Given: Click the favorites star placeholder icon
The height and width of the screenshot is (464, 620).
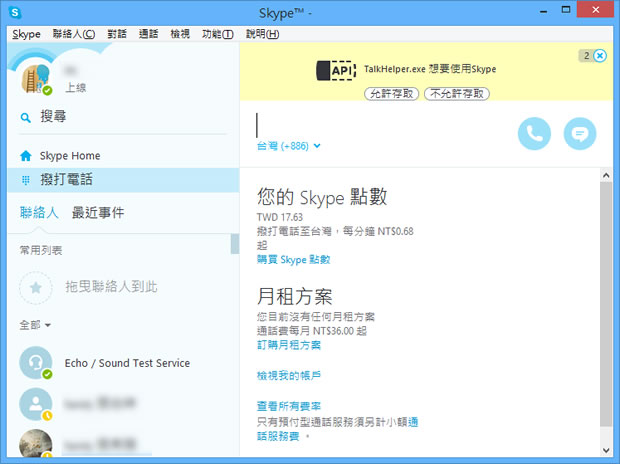Looking at the screenshot, I should coord(36,288).
